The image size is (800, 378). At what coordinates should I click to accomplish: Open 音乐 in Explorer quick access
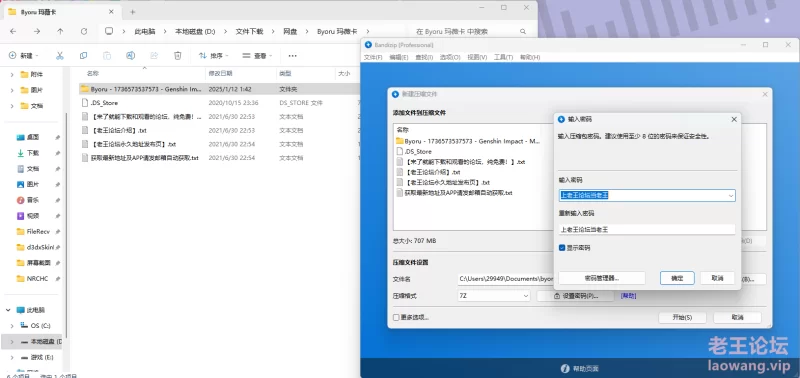point(34,200)
